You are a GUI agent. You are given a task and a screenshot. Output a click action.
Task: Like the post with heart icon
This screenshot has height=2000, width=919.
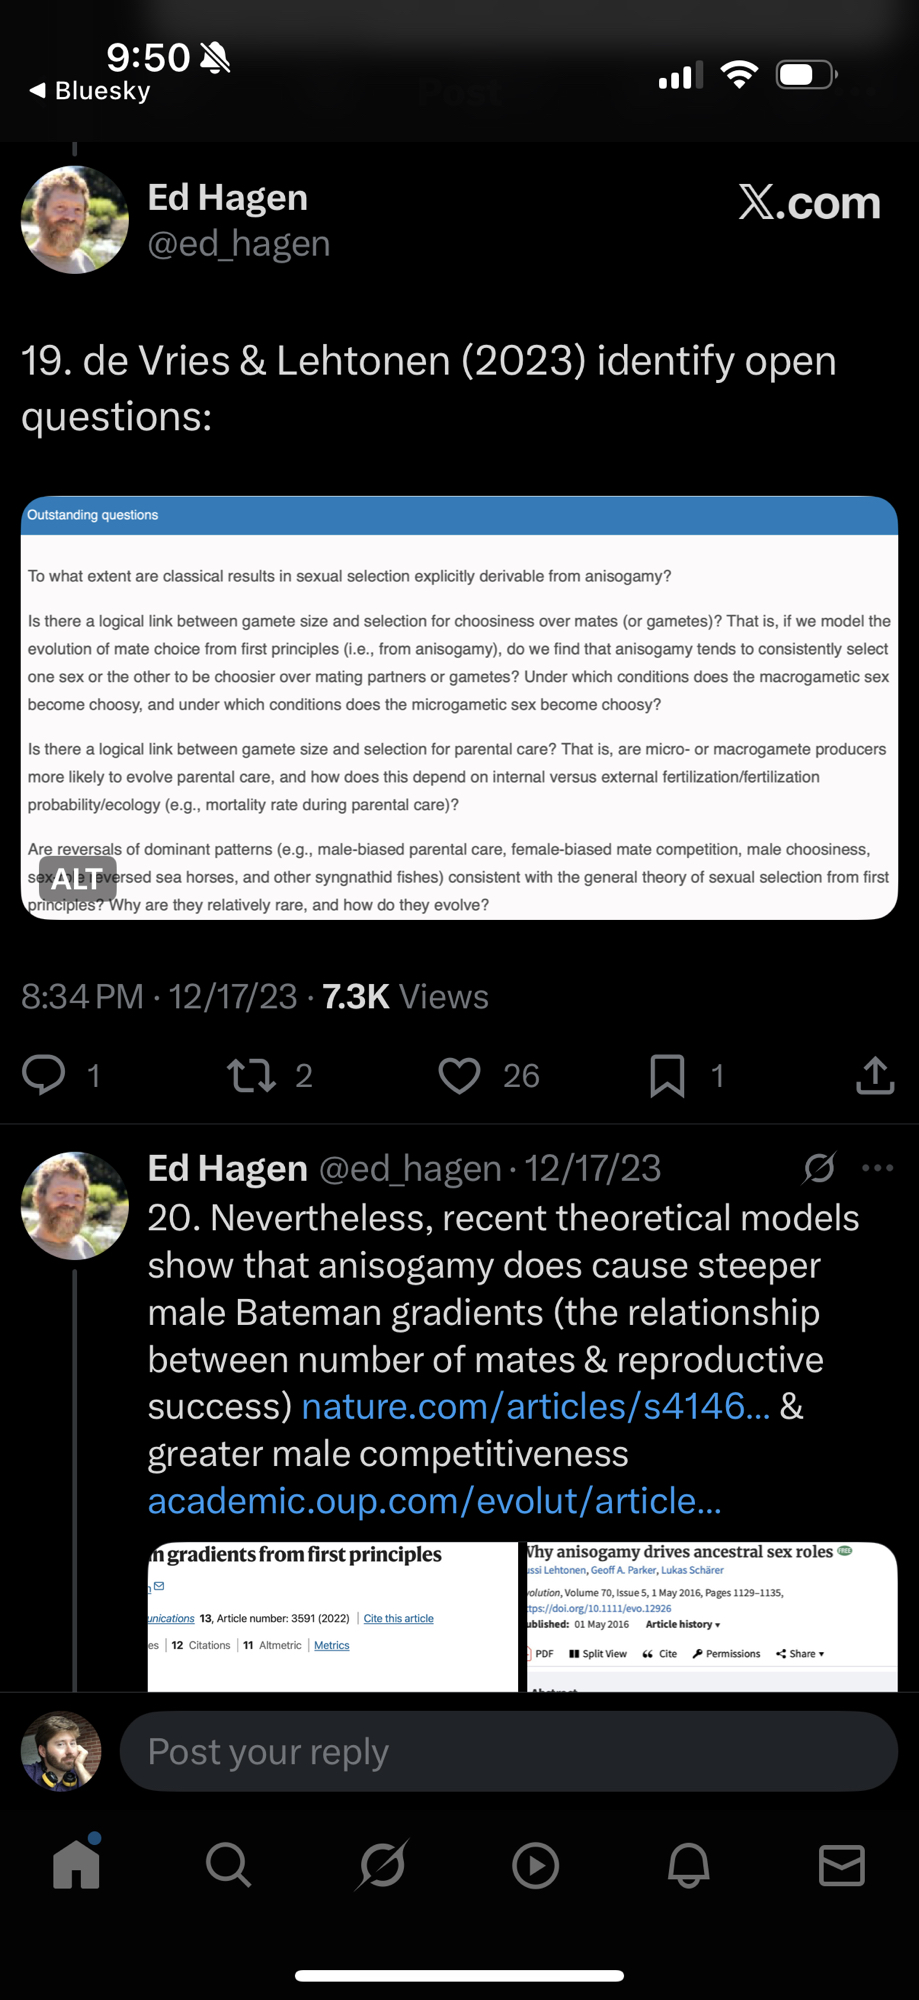tap(460, 1075)
